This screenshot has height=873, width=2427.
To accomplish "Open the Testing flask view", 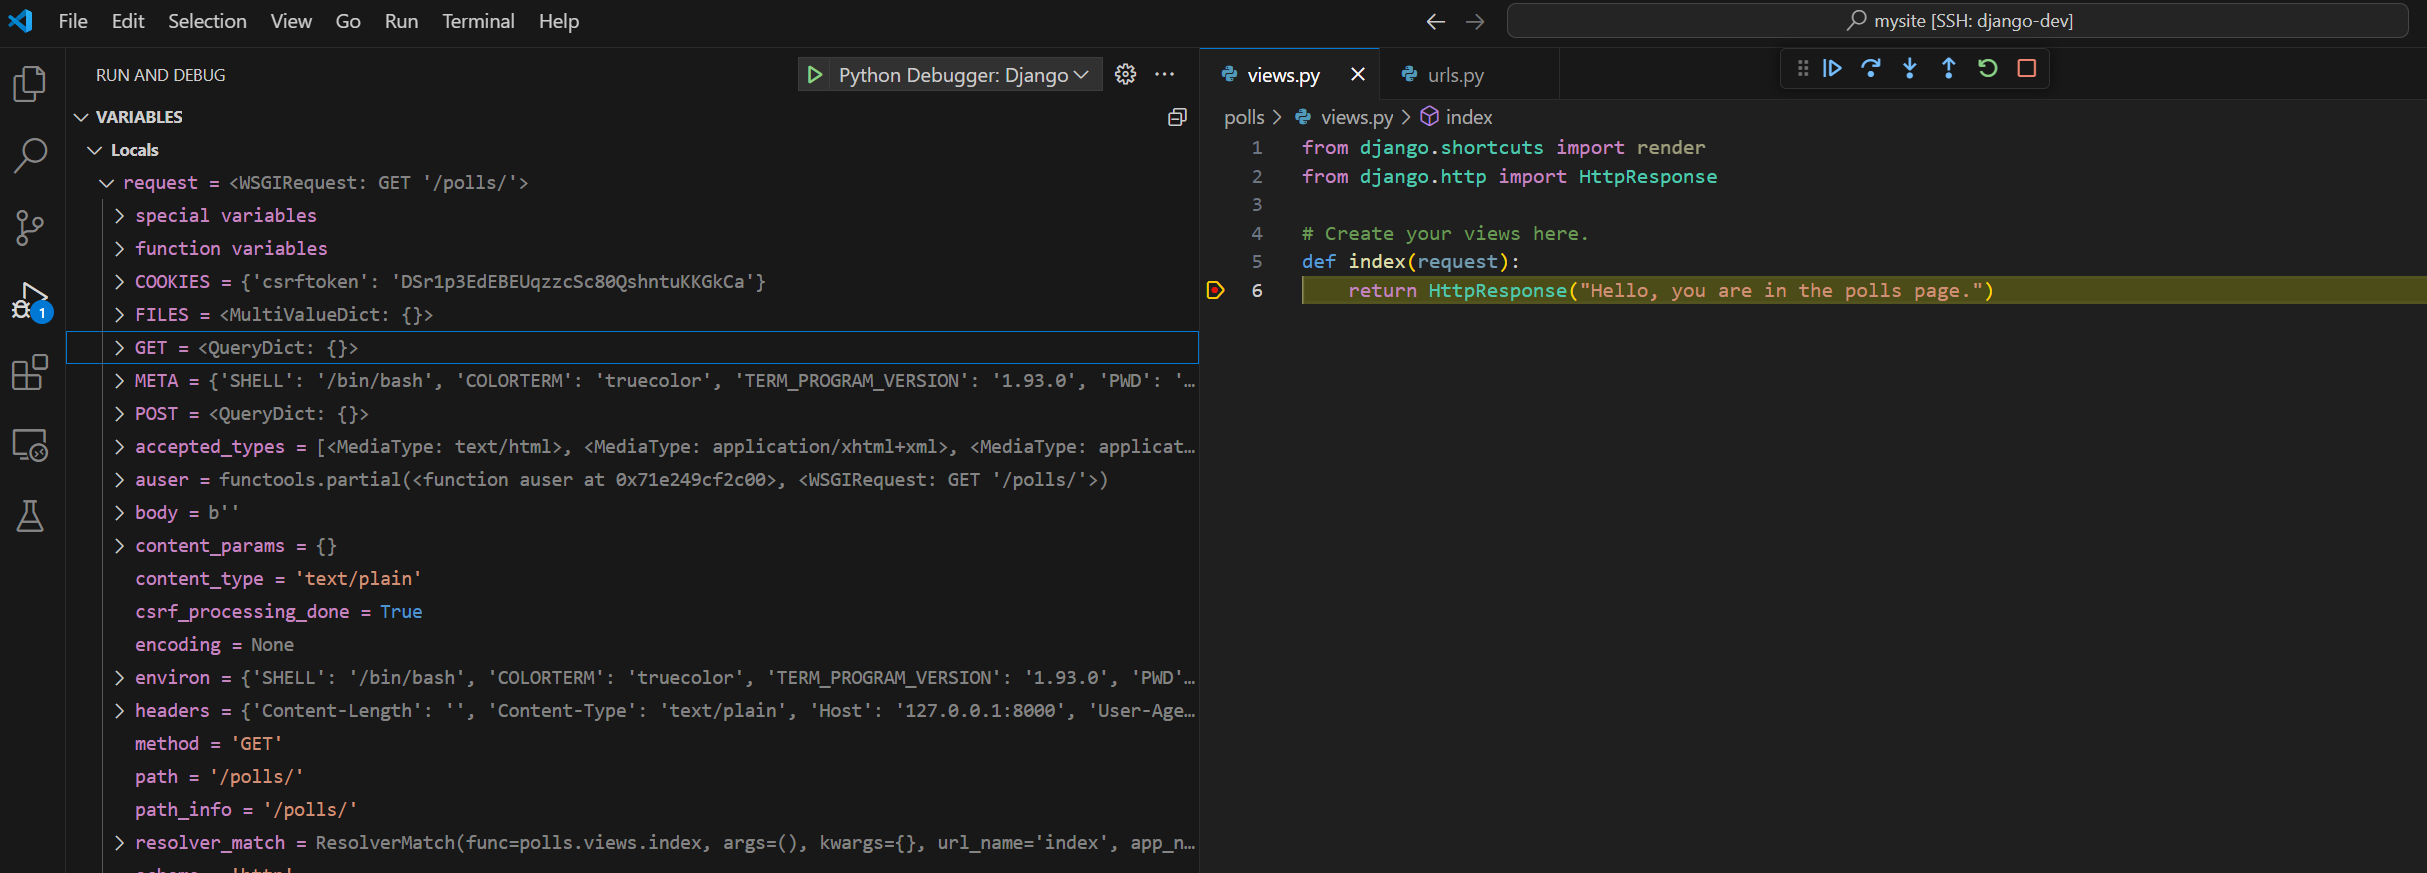I will pyautogui.click(x=30, y=516).
